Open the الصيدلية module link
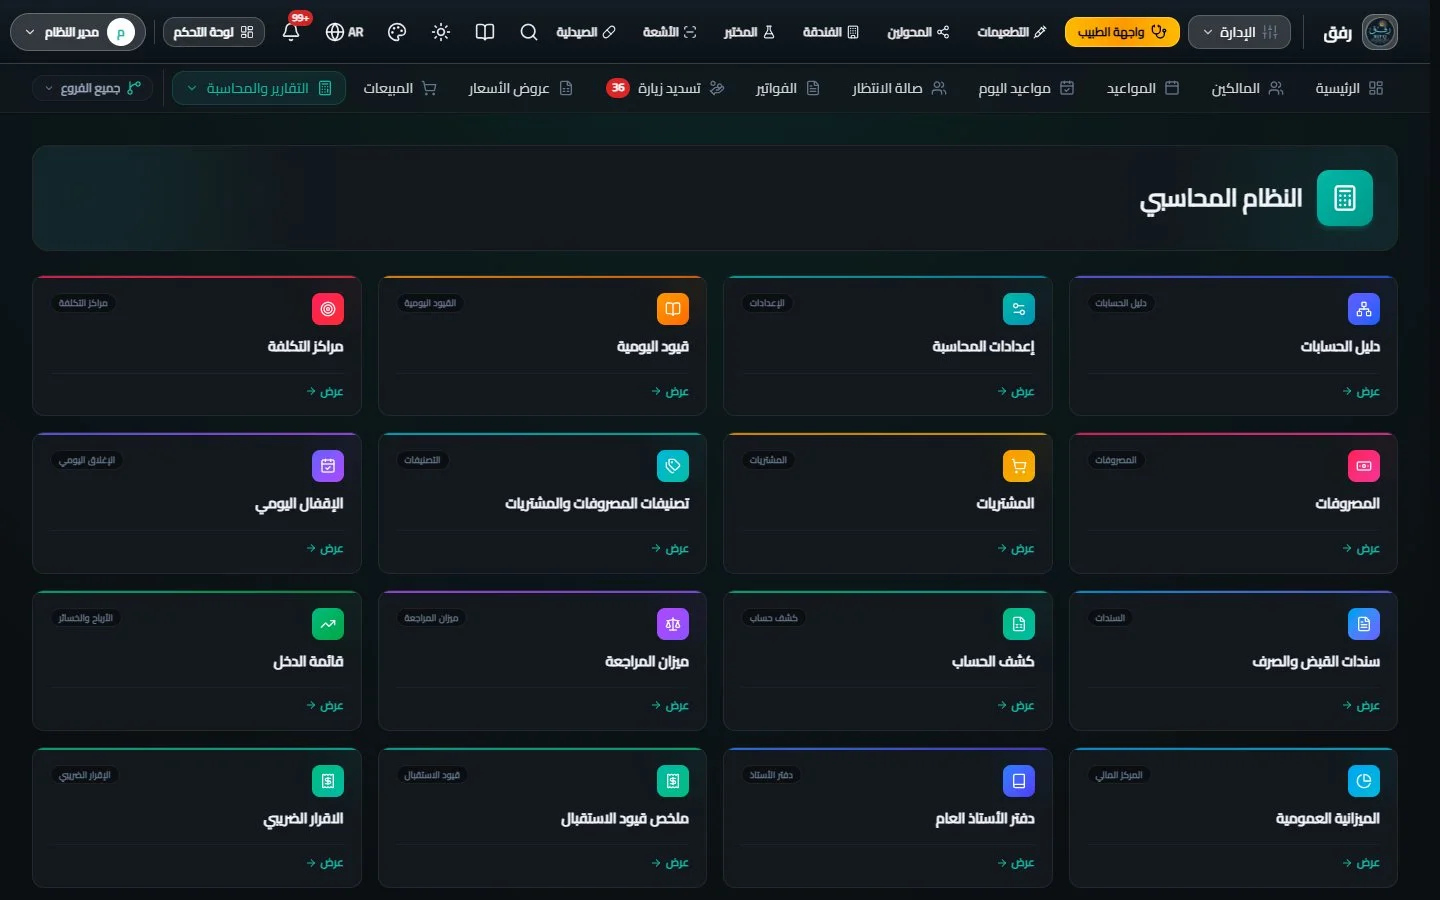Viewport: 1440px width, 900px height. pyautogui.click(x=586, y=32)
